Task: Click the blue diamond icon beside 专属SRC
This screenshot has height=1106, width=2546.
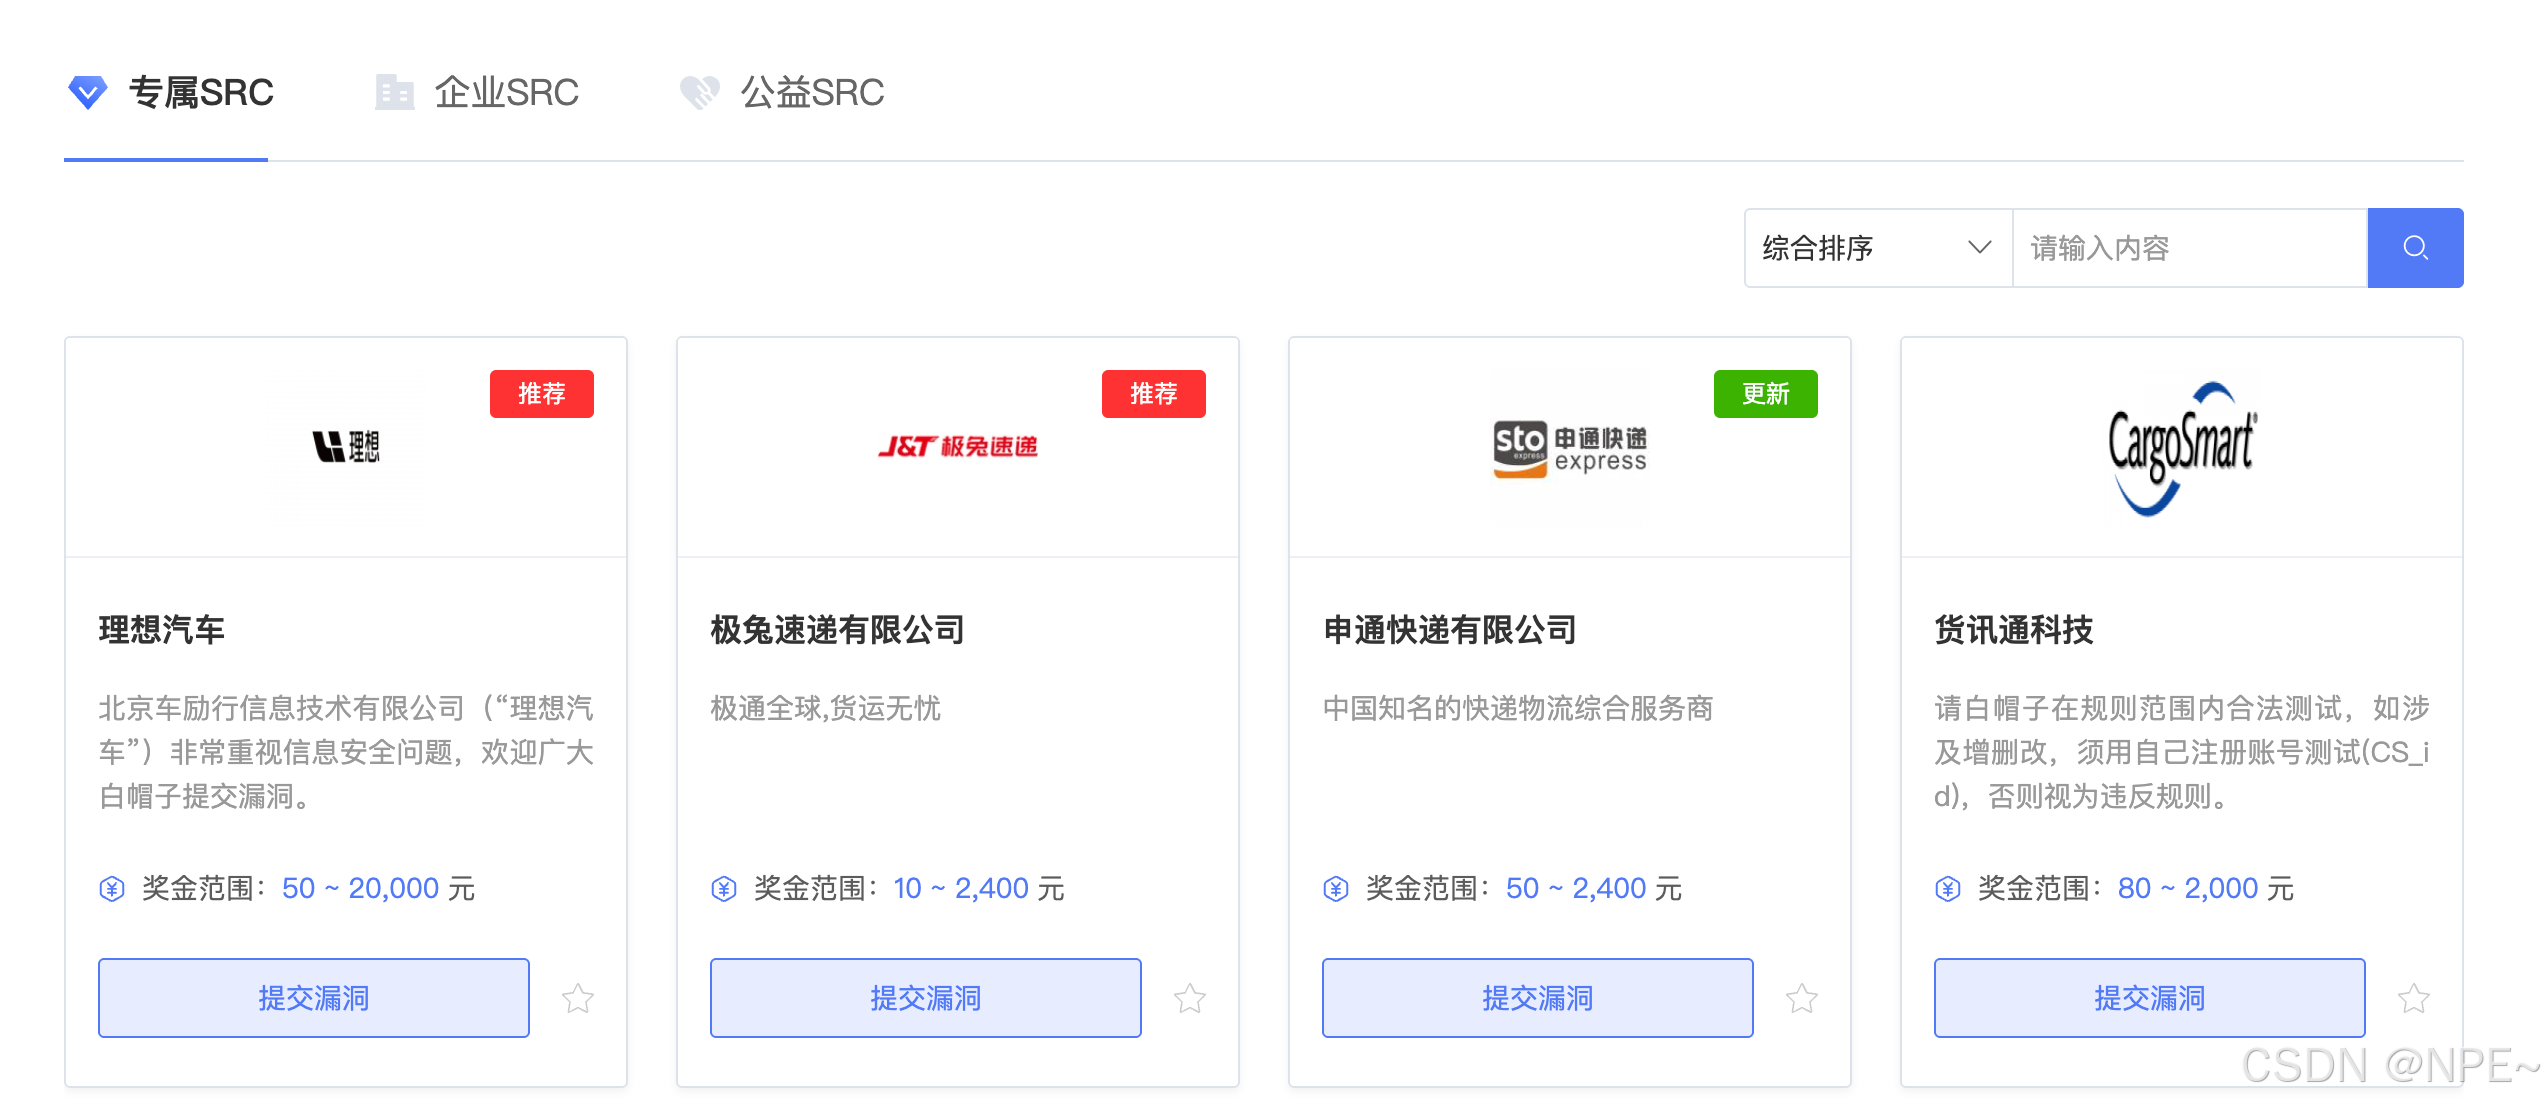Action: click(88, 92)
